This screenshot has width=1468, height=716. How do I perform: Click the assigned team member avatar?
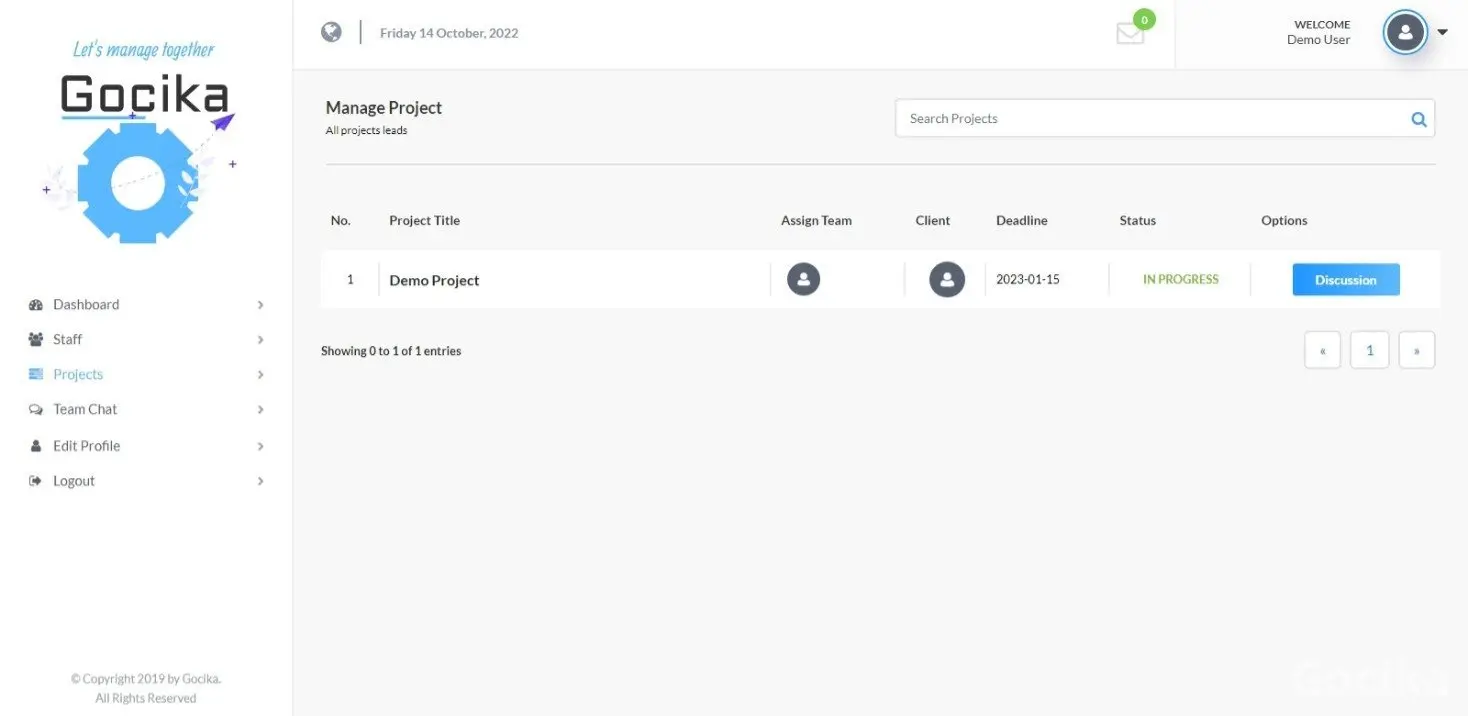pyautogui.click(x=803, y=279)
